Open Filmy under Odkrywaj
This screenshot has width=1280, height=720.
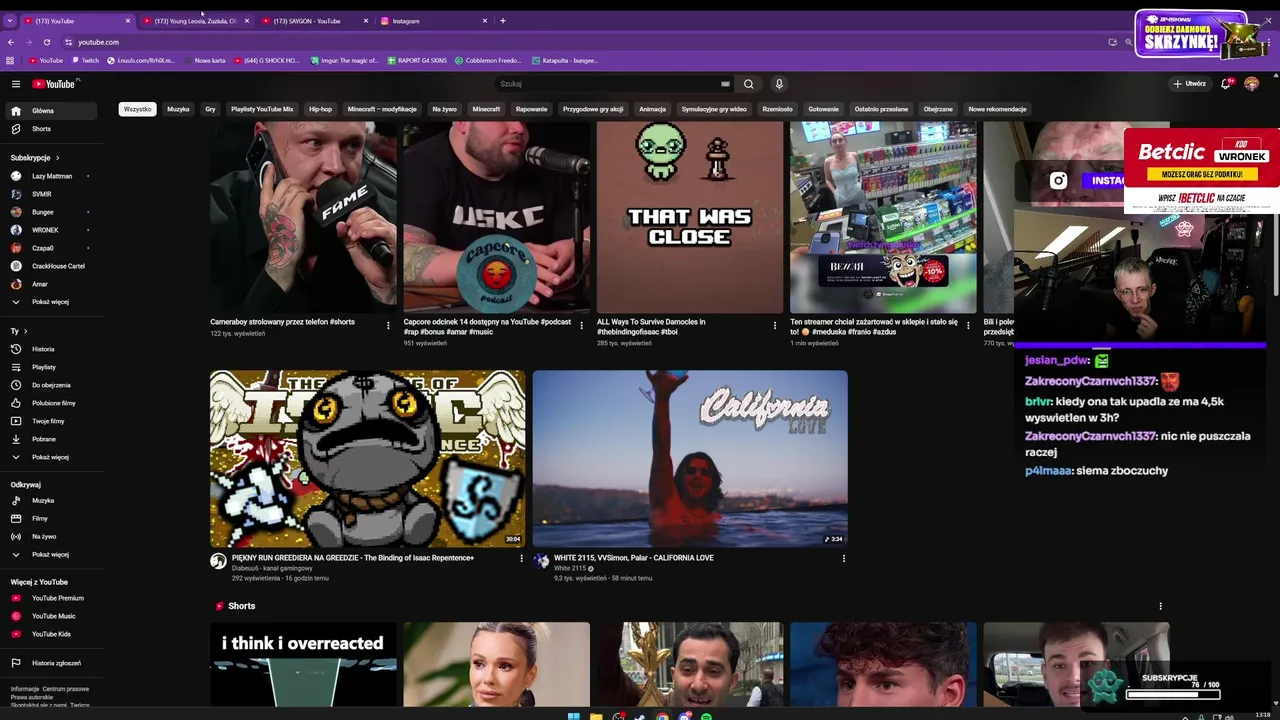click(x=52, y=518)
